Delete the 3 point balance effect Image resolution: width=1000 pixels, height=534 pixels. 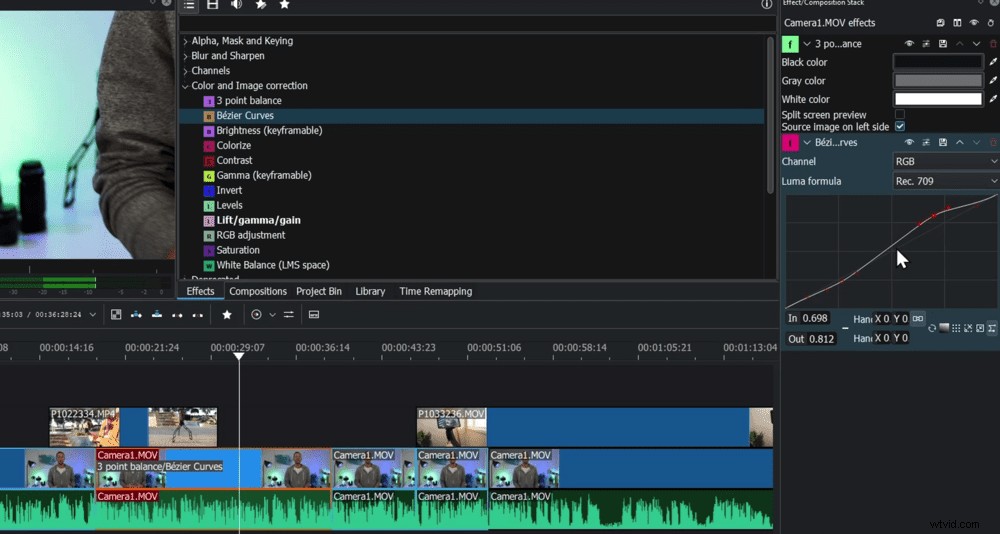coord(993,44)
